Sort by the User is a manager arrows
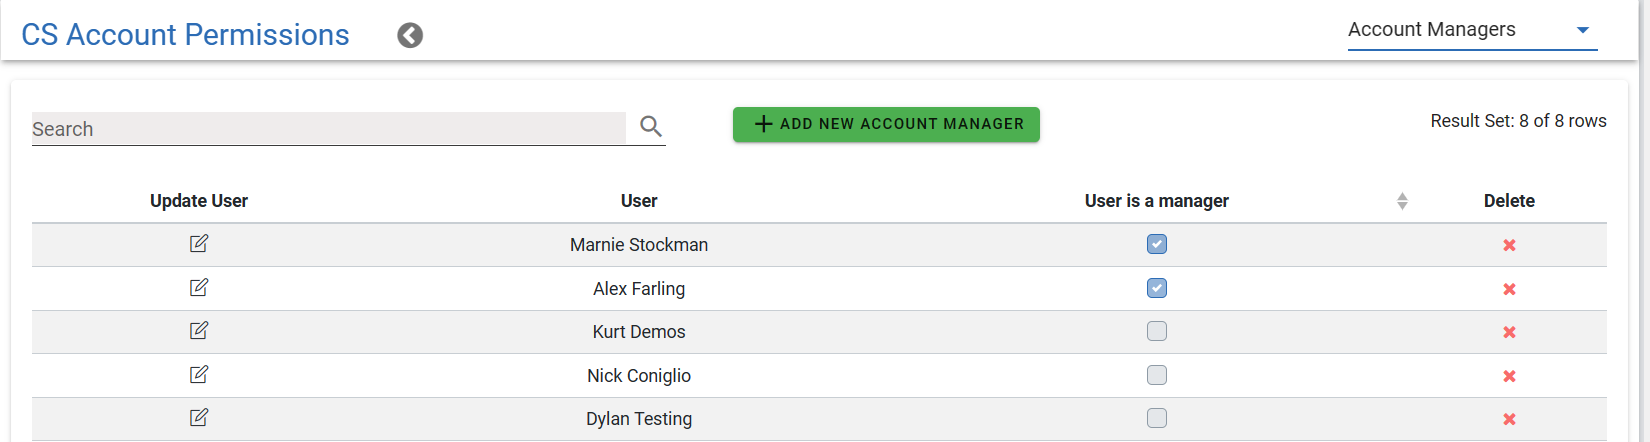Image resolution: width=1650 pixels, height=442 pixels. pos(1402,201)
